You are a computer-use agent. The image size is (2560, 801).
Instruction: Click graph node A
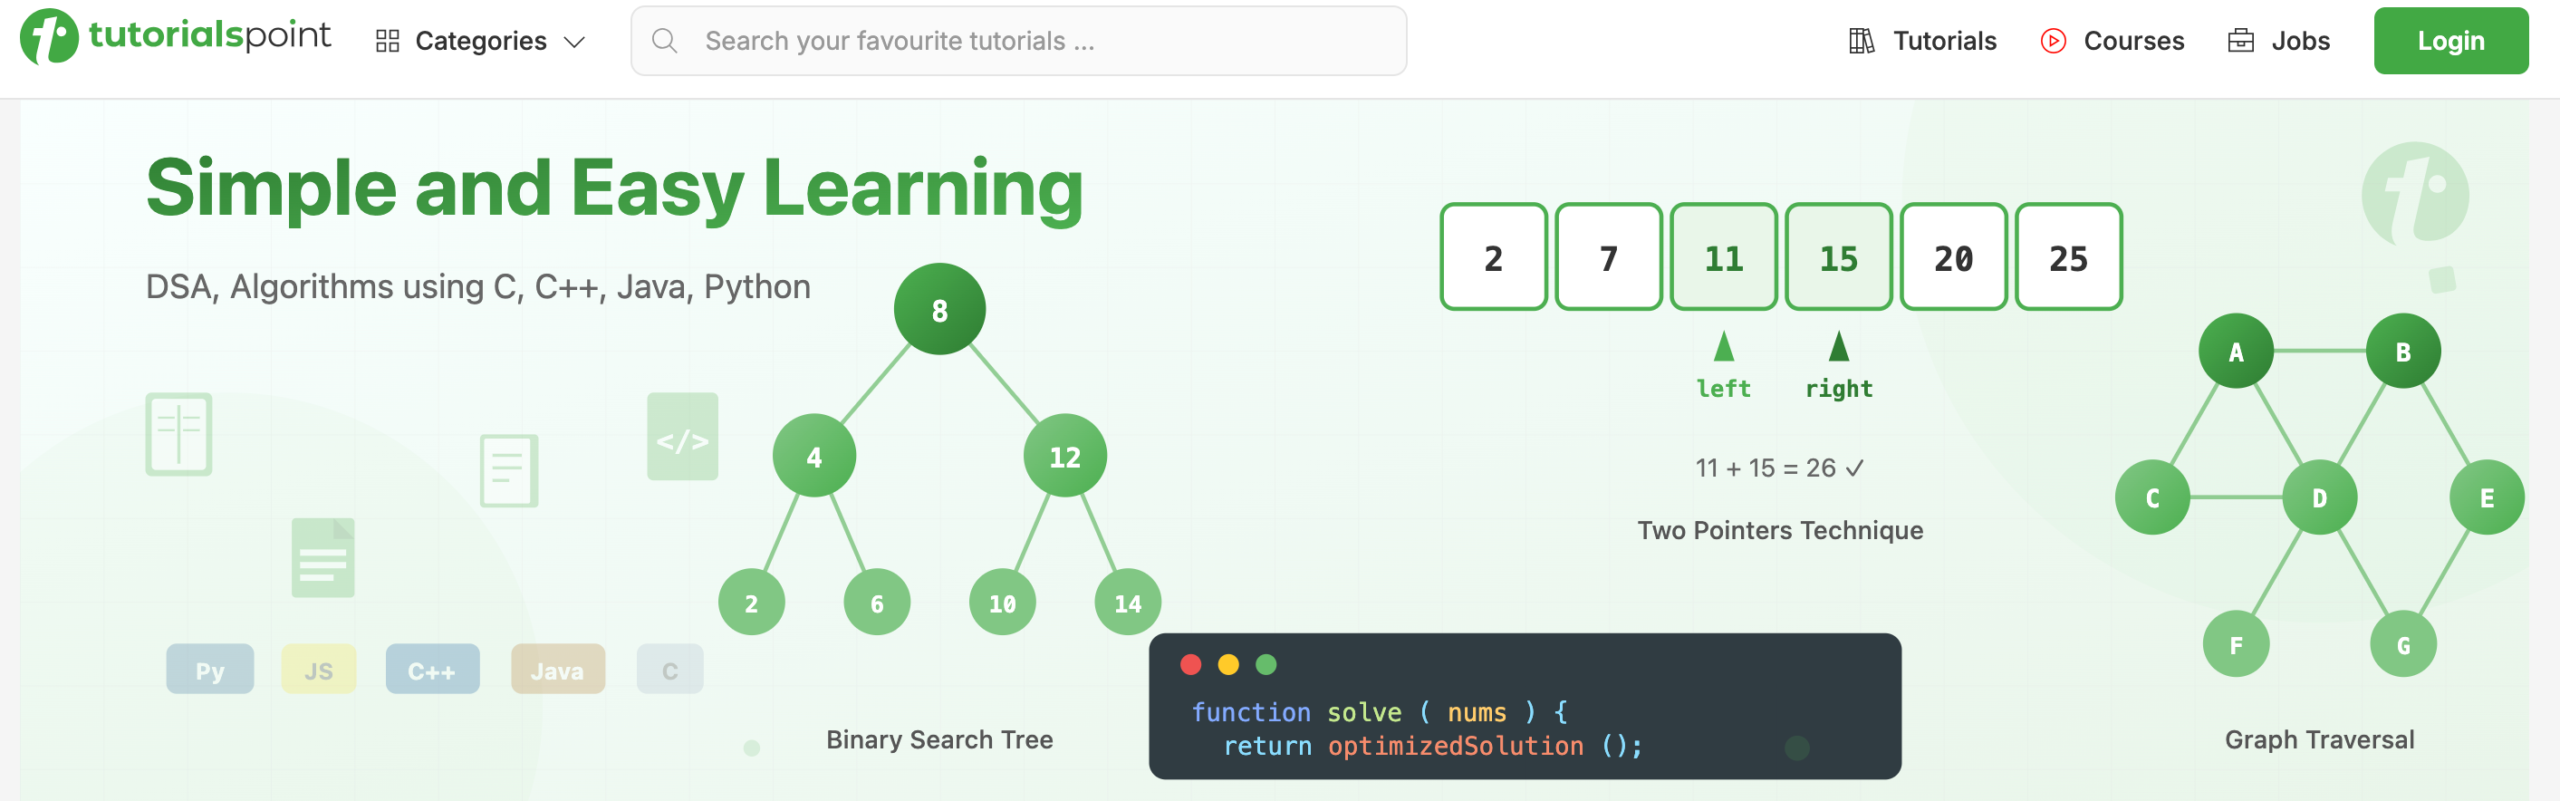2236,351
